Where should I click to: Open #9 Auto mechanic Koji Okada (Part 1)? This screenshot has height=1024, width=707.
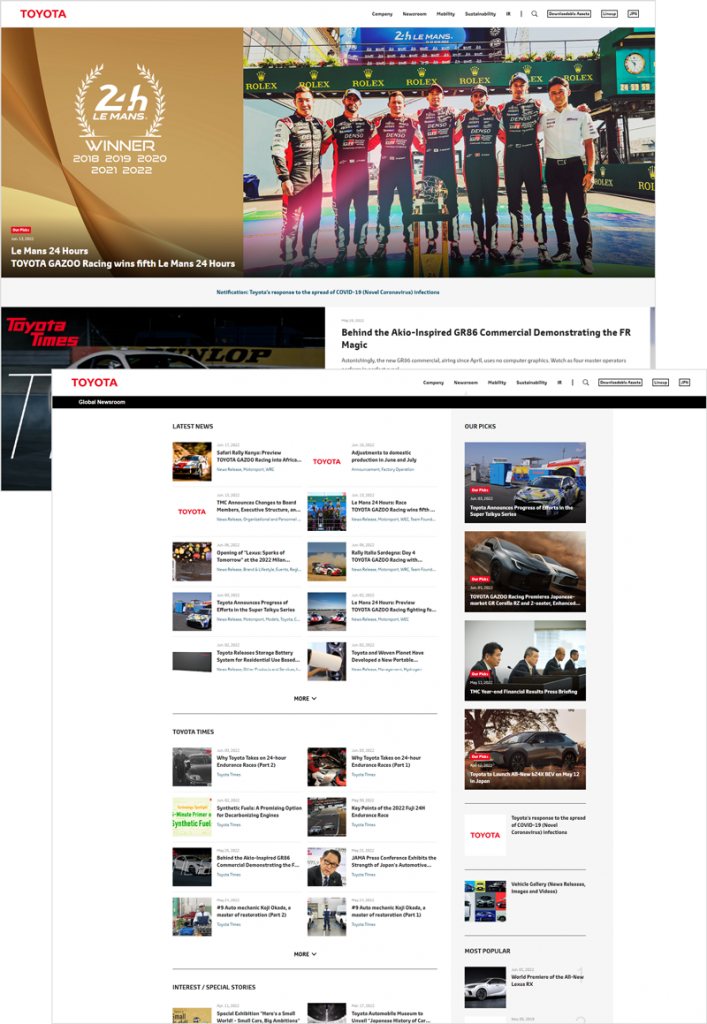coord(388,912)
